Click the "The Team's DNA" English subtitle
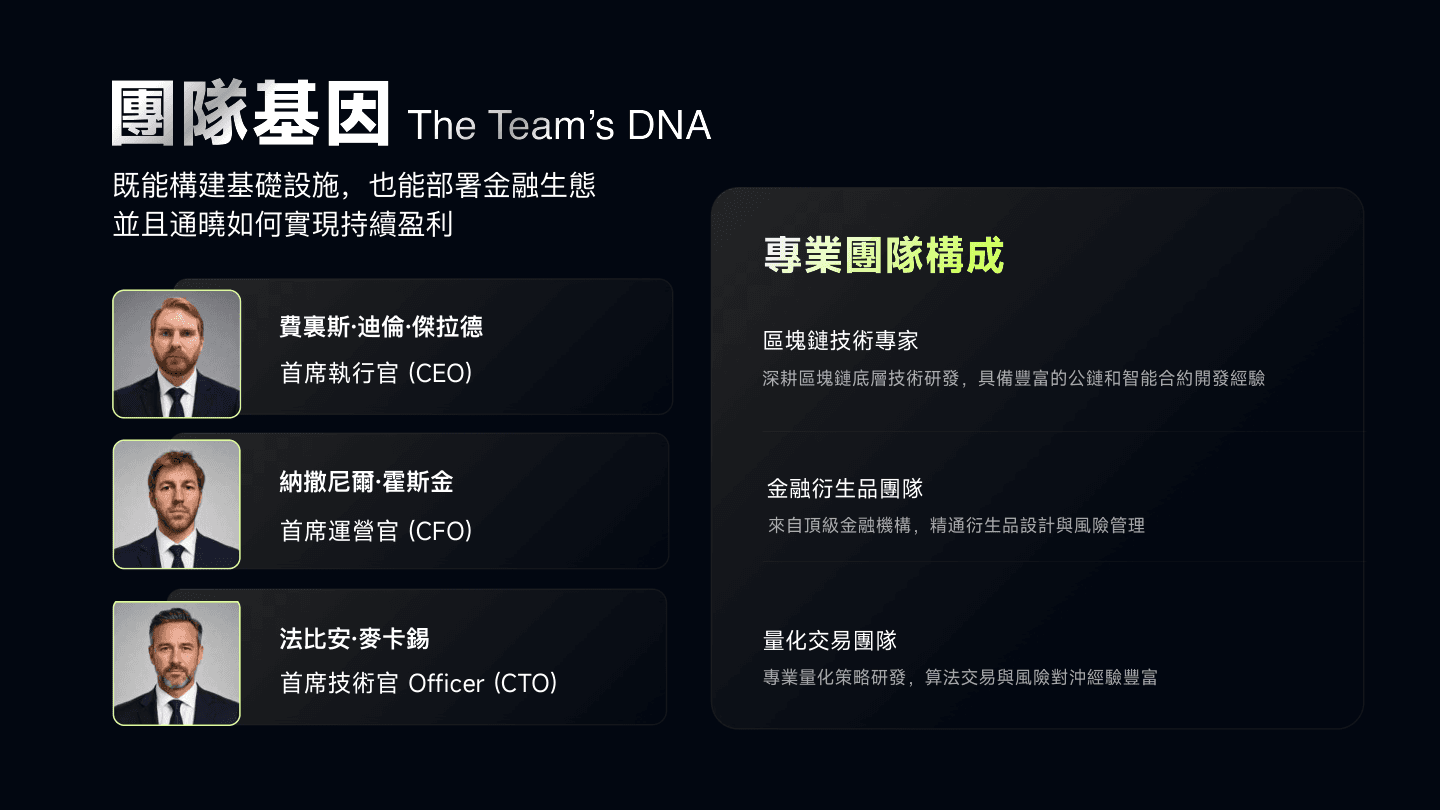Viewport: 1440px width, 810px height. click(x=559, y=125)
